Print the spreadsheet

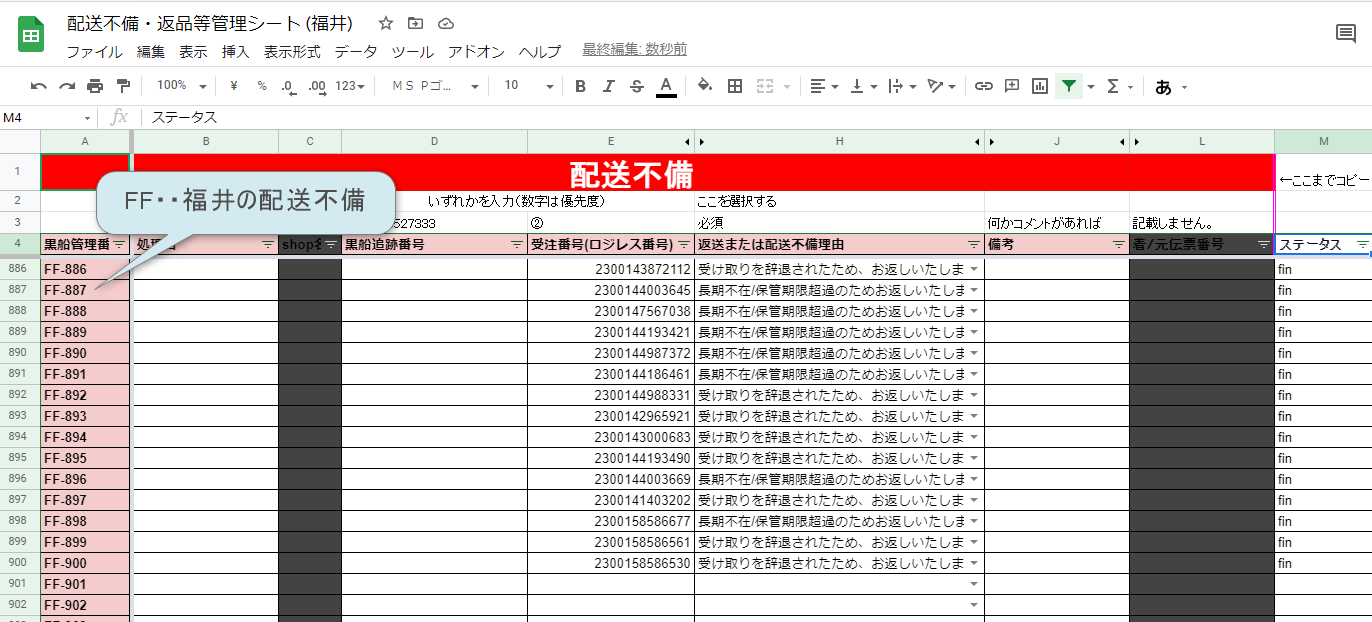[95, 86]
